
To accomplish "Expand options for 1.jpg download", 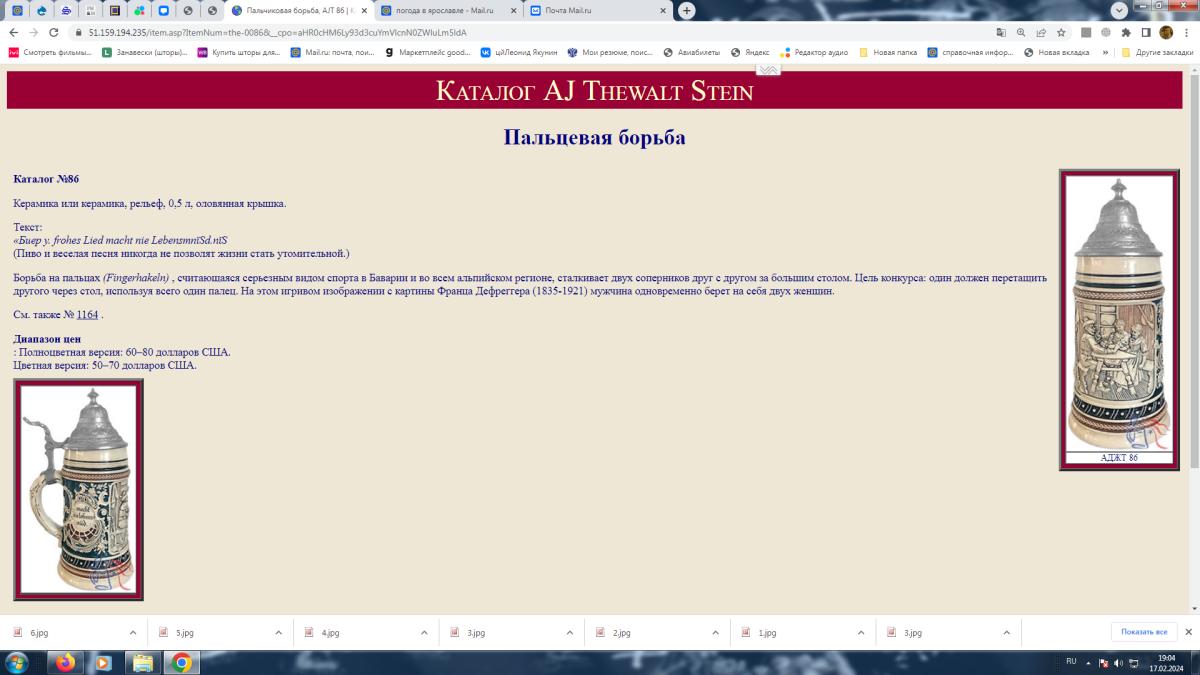I will click(861, 633).
